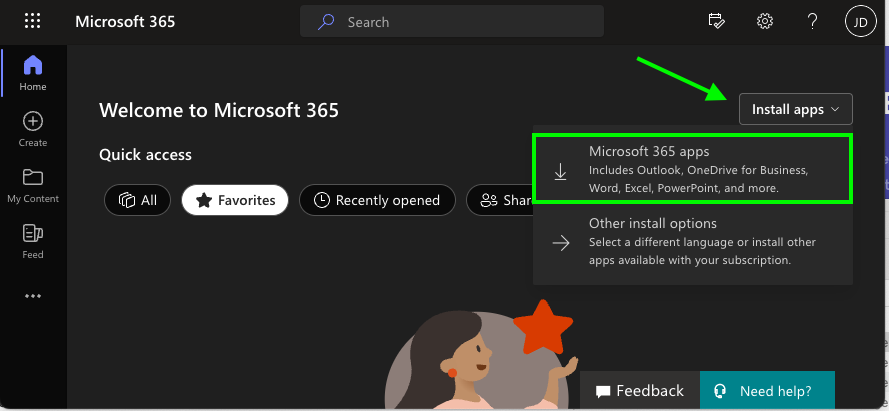Viewport: 889px width, 411px height.
Task: Open the Help question mark icon
Action: 812,22
